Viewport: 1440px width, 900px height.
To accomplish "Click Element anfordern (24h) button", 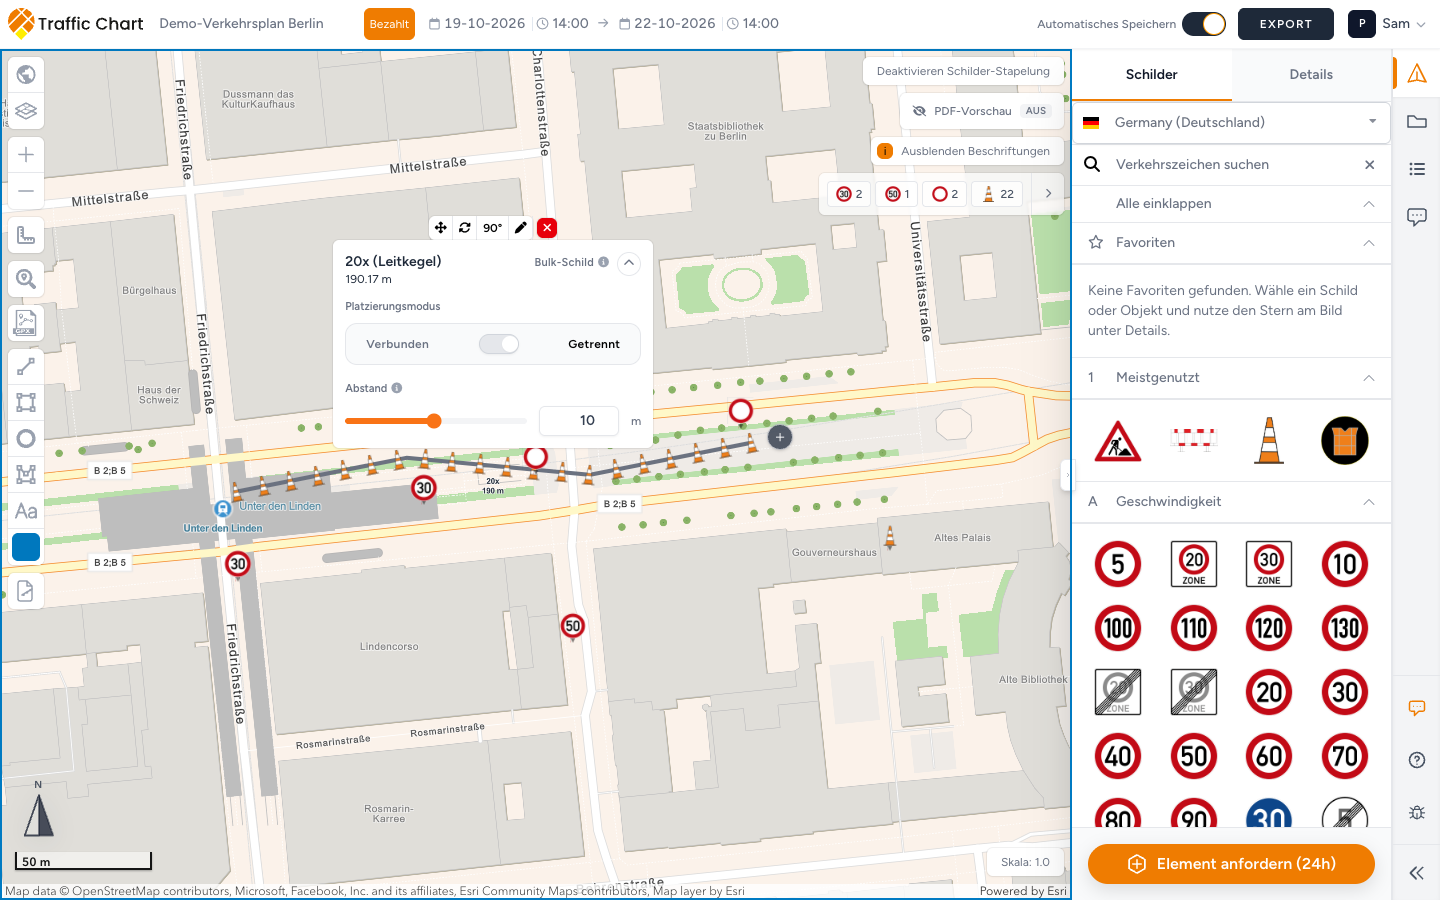I will [1231, 864].
